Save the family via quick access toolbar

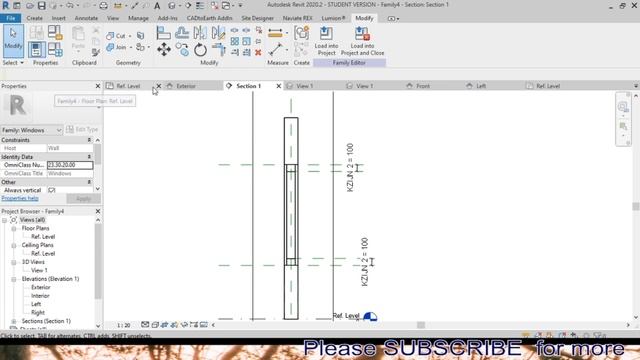(42, 6)
